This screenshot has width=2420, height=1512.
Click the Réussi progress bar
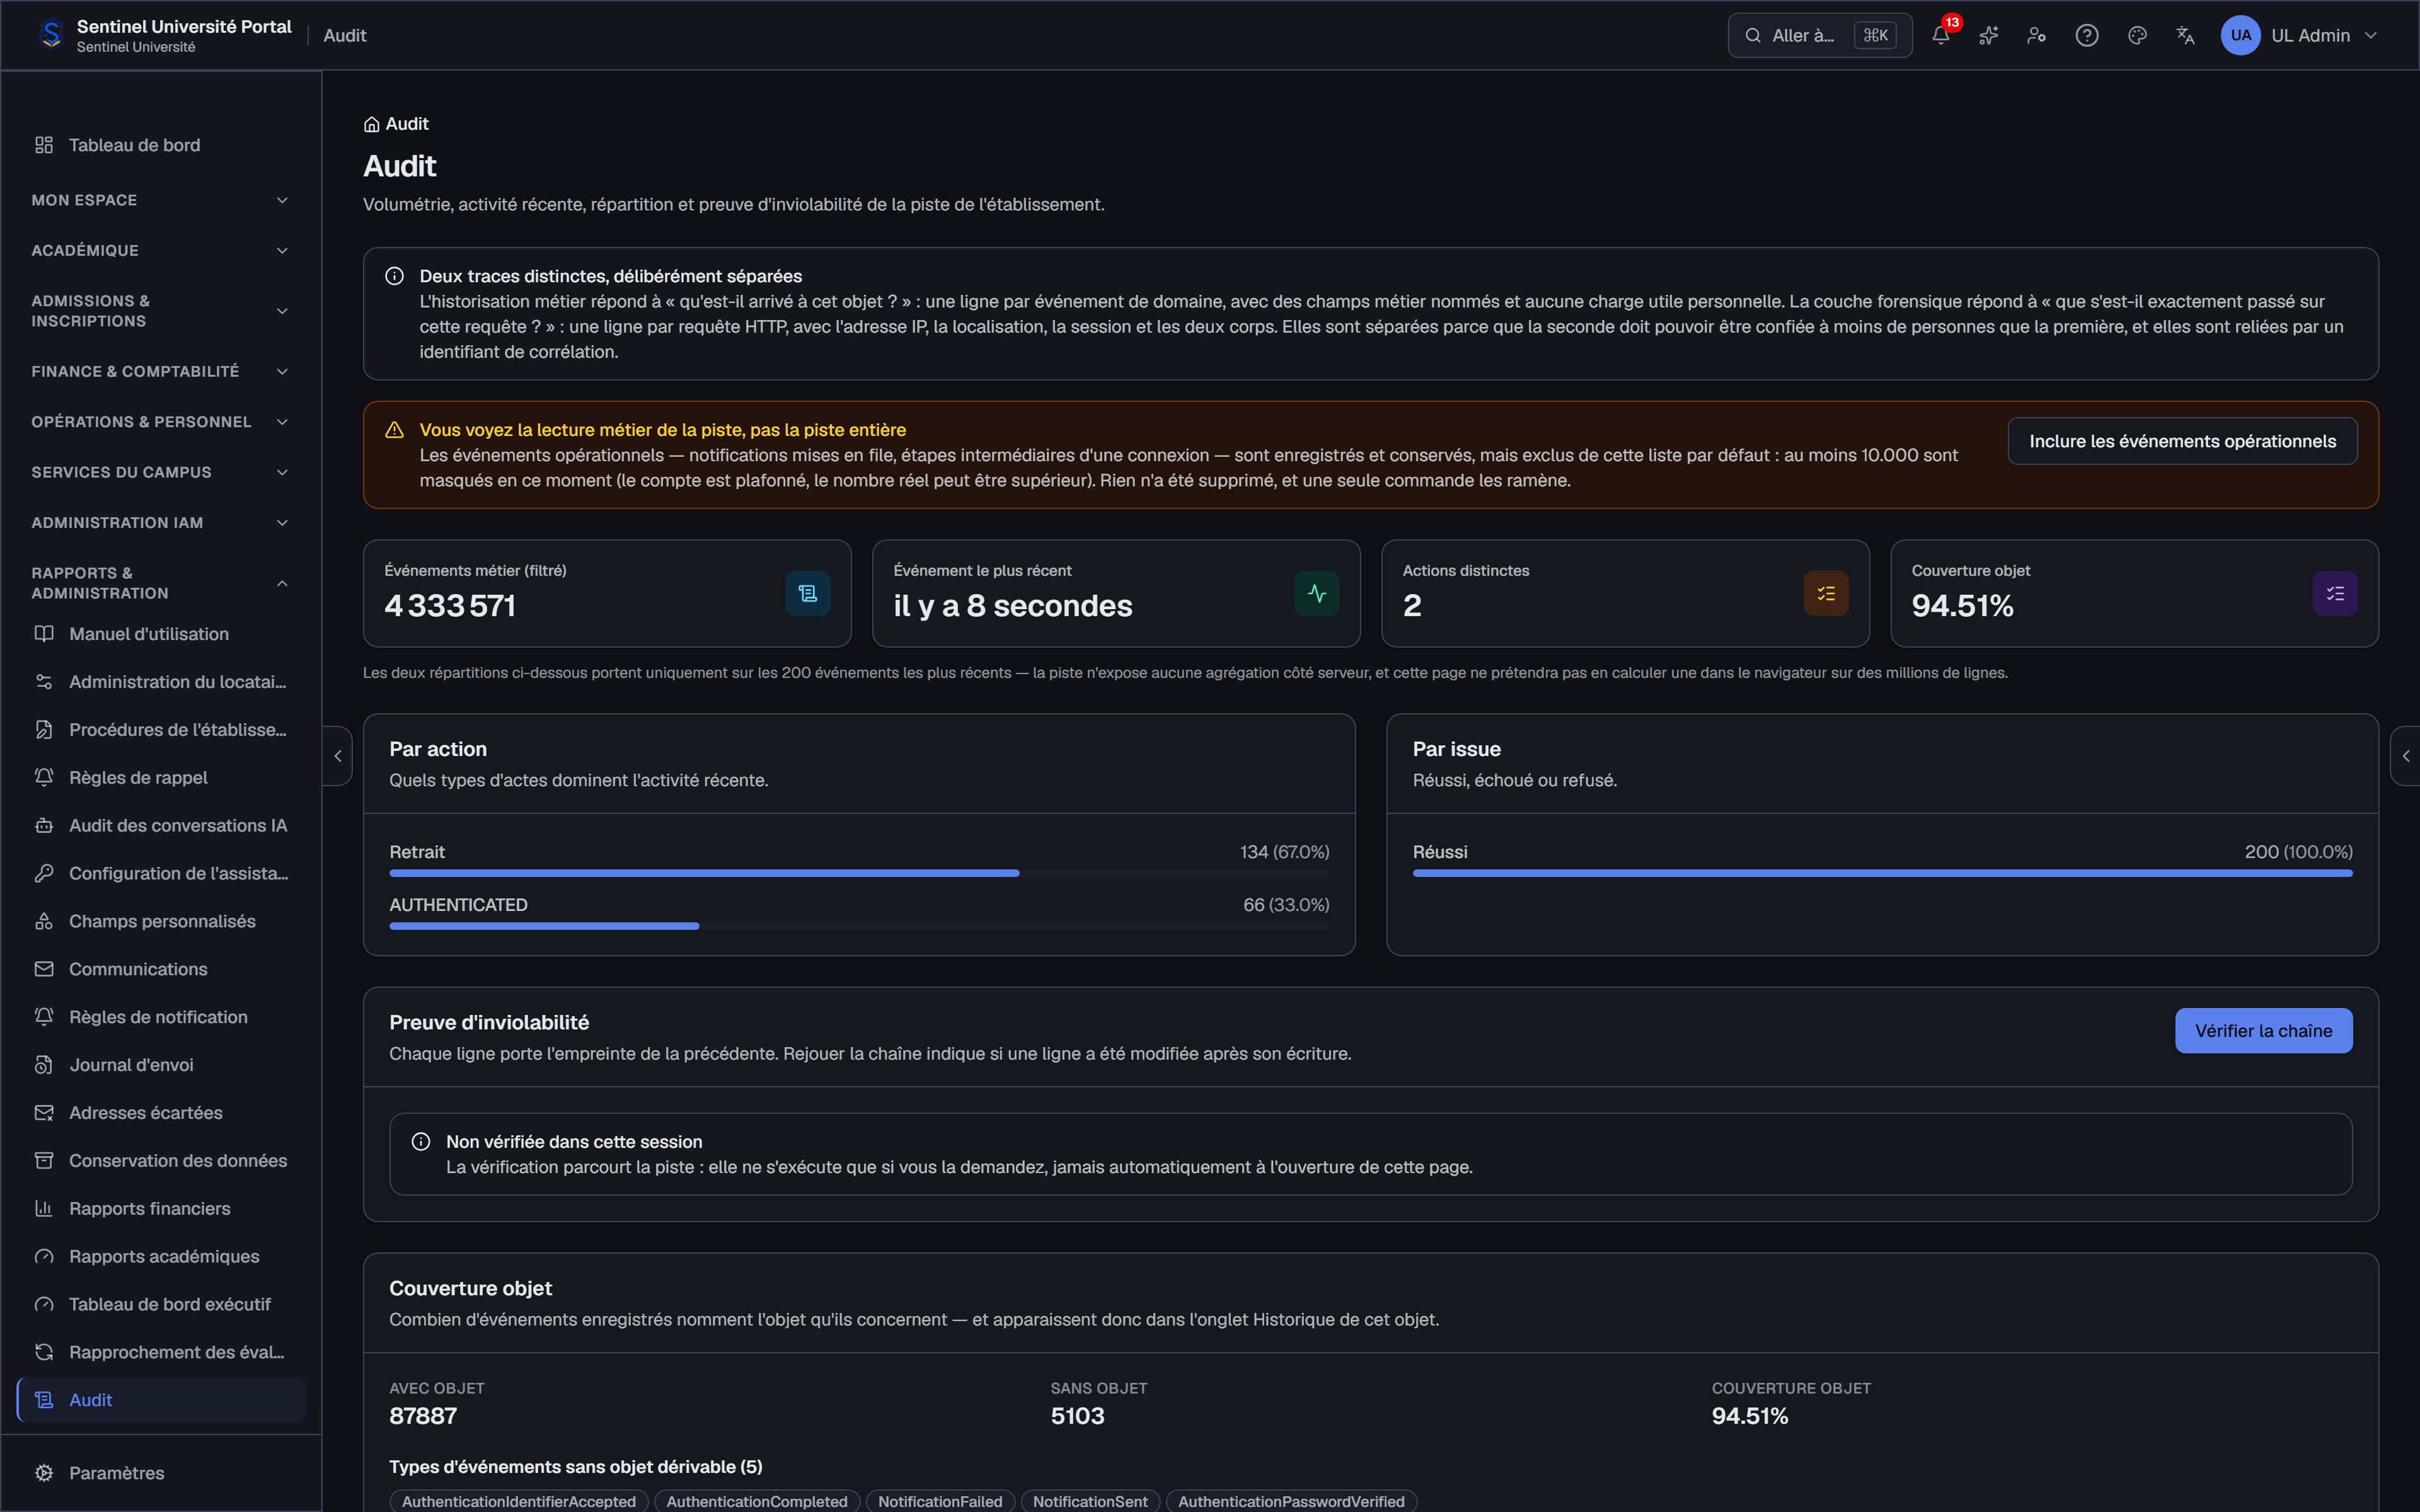pos(1882,873)
